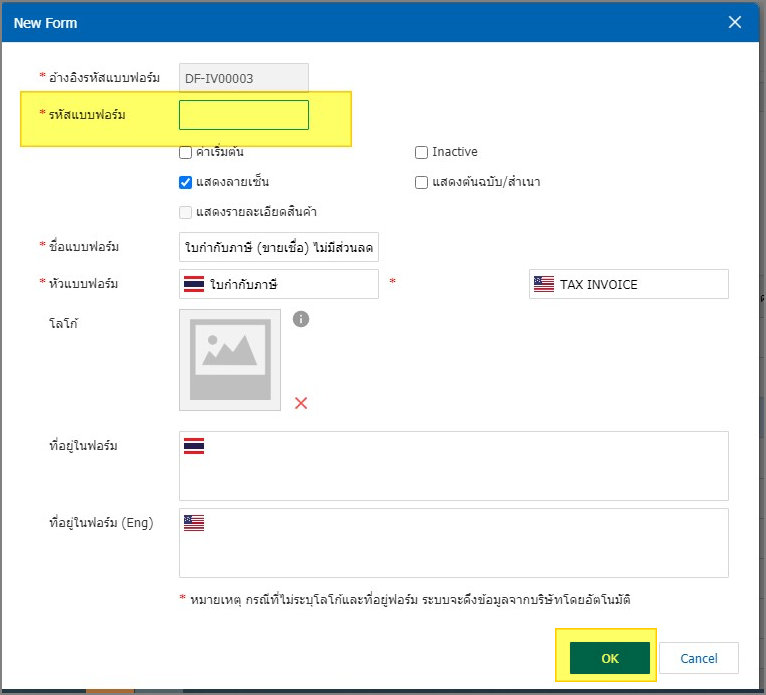Click the ชื่อแบบฟอร์ม text field
The image size is (766, 695).
pos(279,247)
